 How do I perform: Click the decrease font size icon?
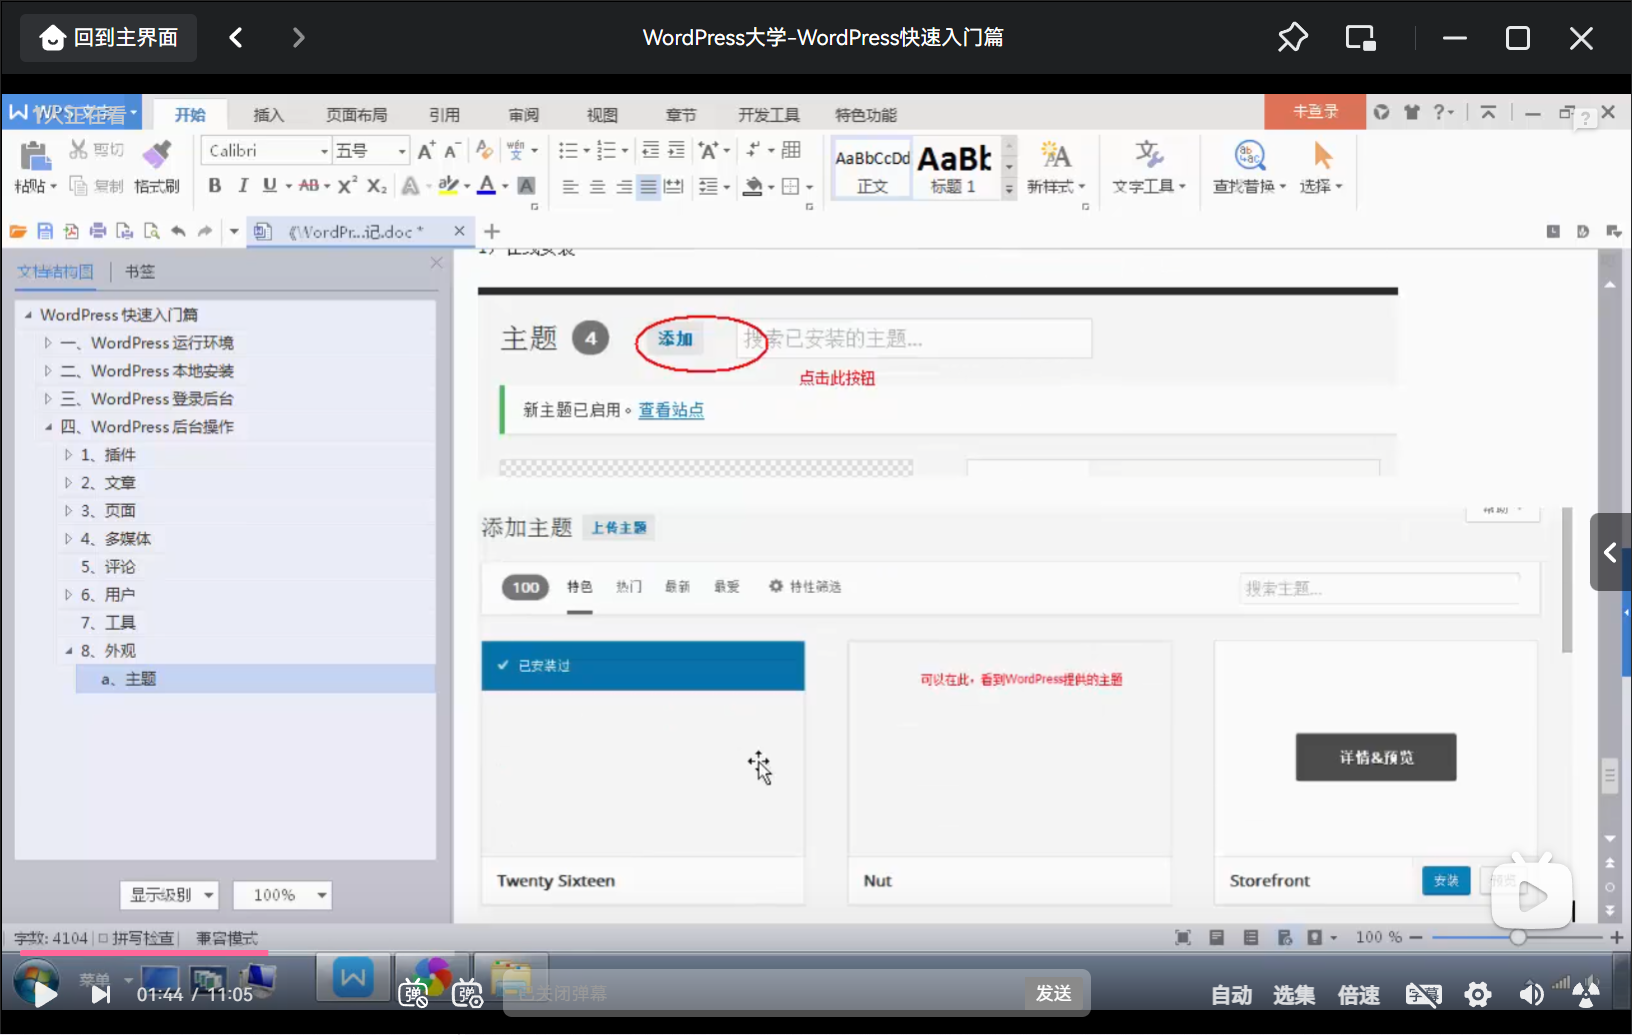tap(451, 150)
